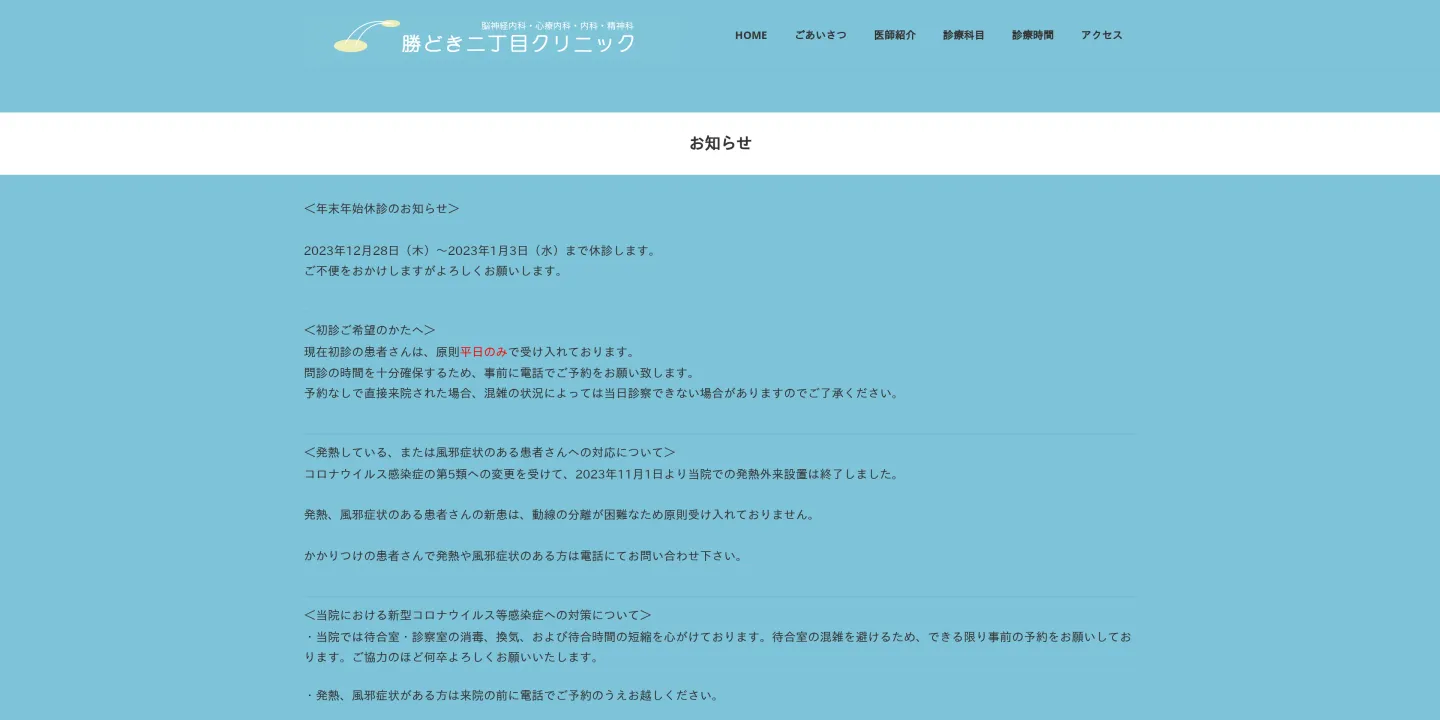Viewport: 1440px width, 720px height.
Task: View the 診療科目 section
Action: (x=963, y=35)
